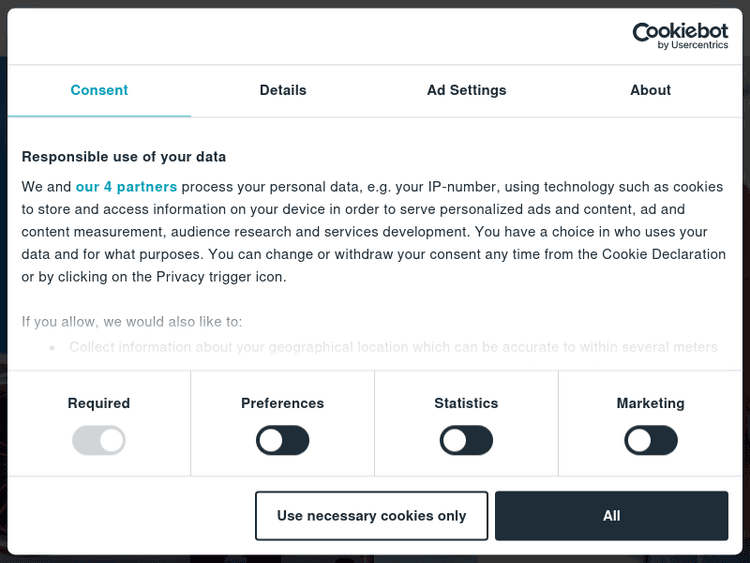Open the "our 4 partners" link
The height and width of the screenshot is (563, 750).
pyautogui.click(x=126, y=187)
